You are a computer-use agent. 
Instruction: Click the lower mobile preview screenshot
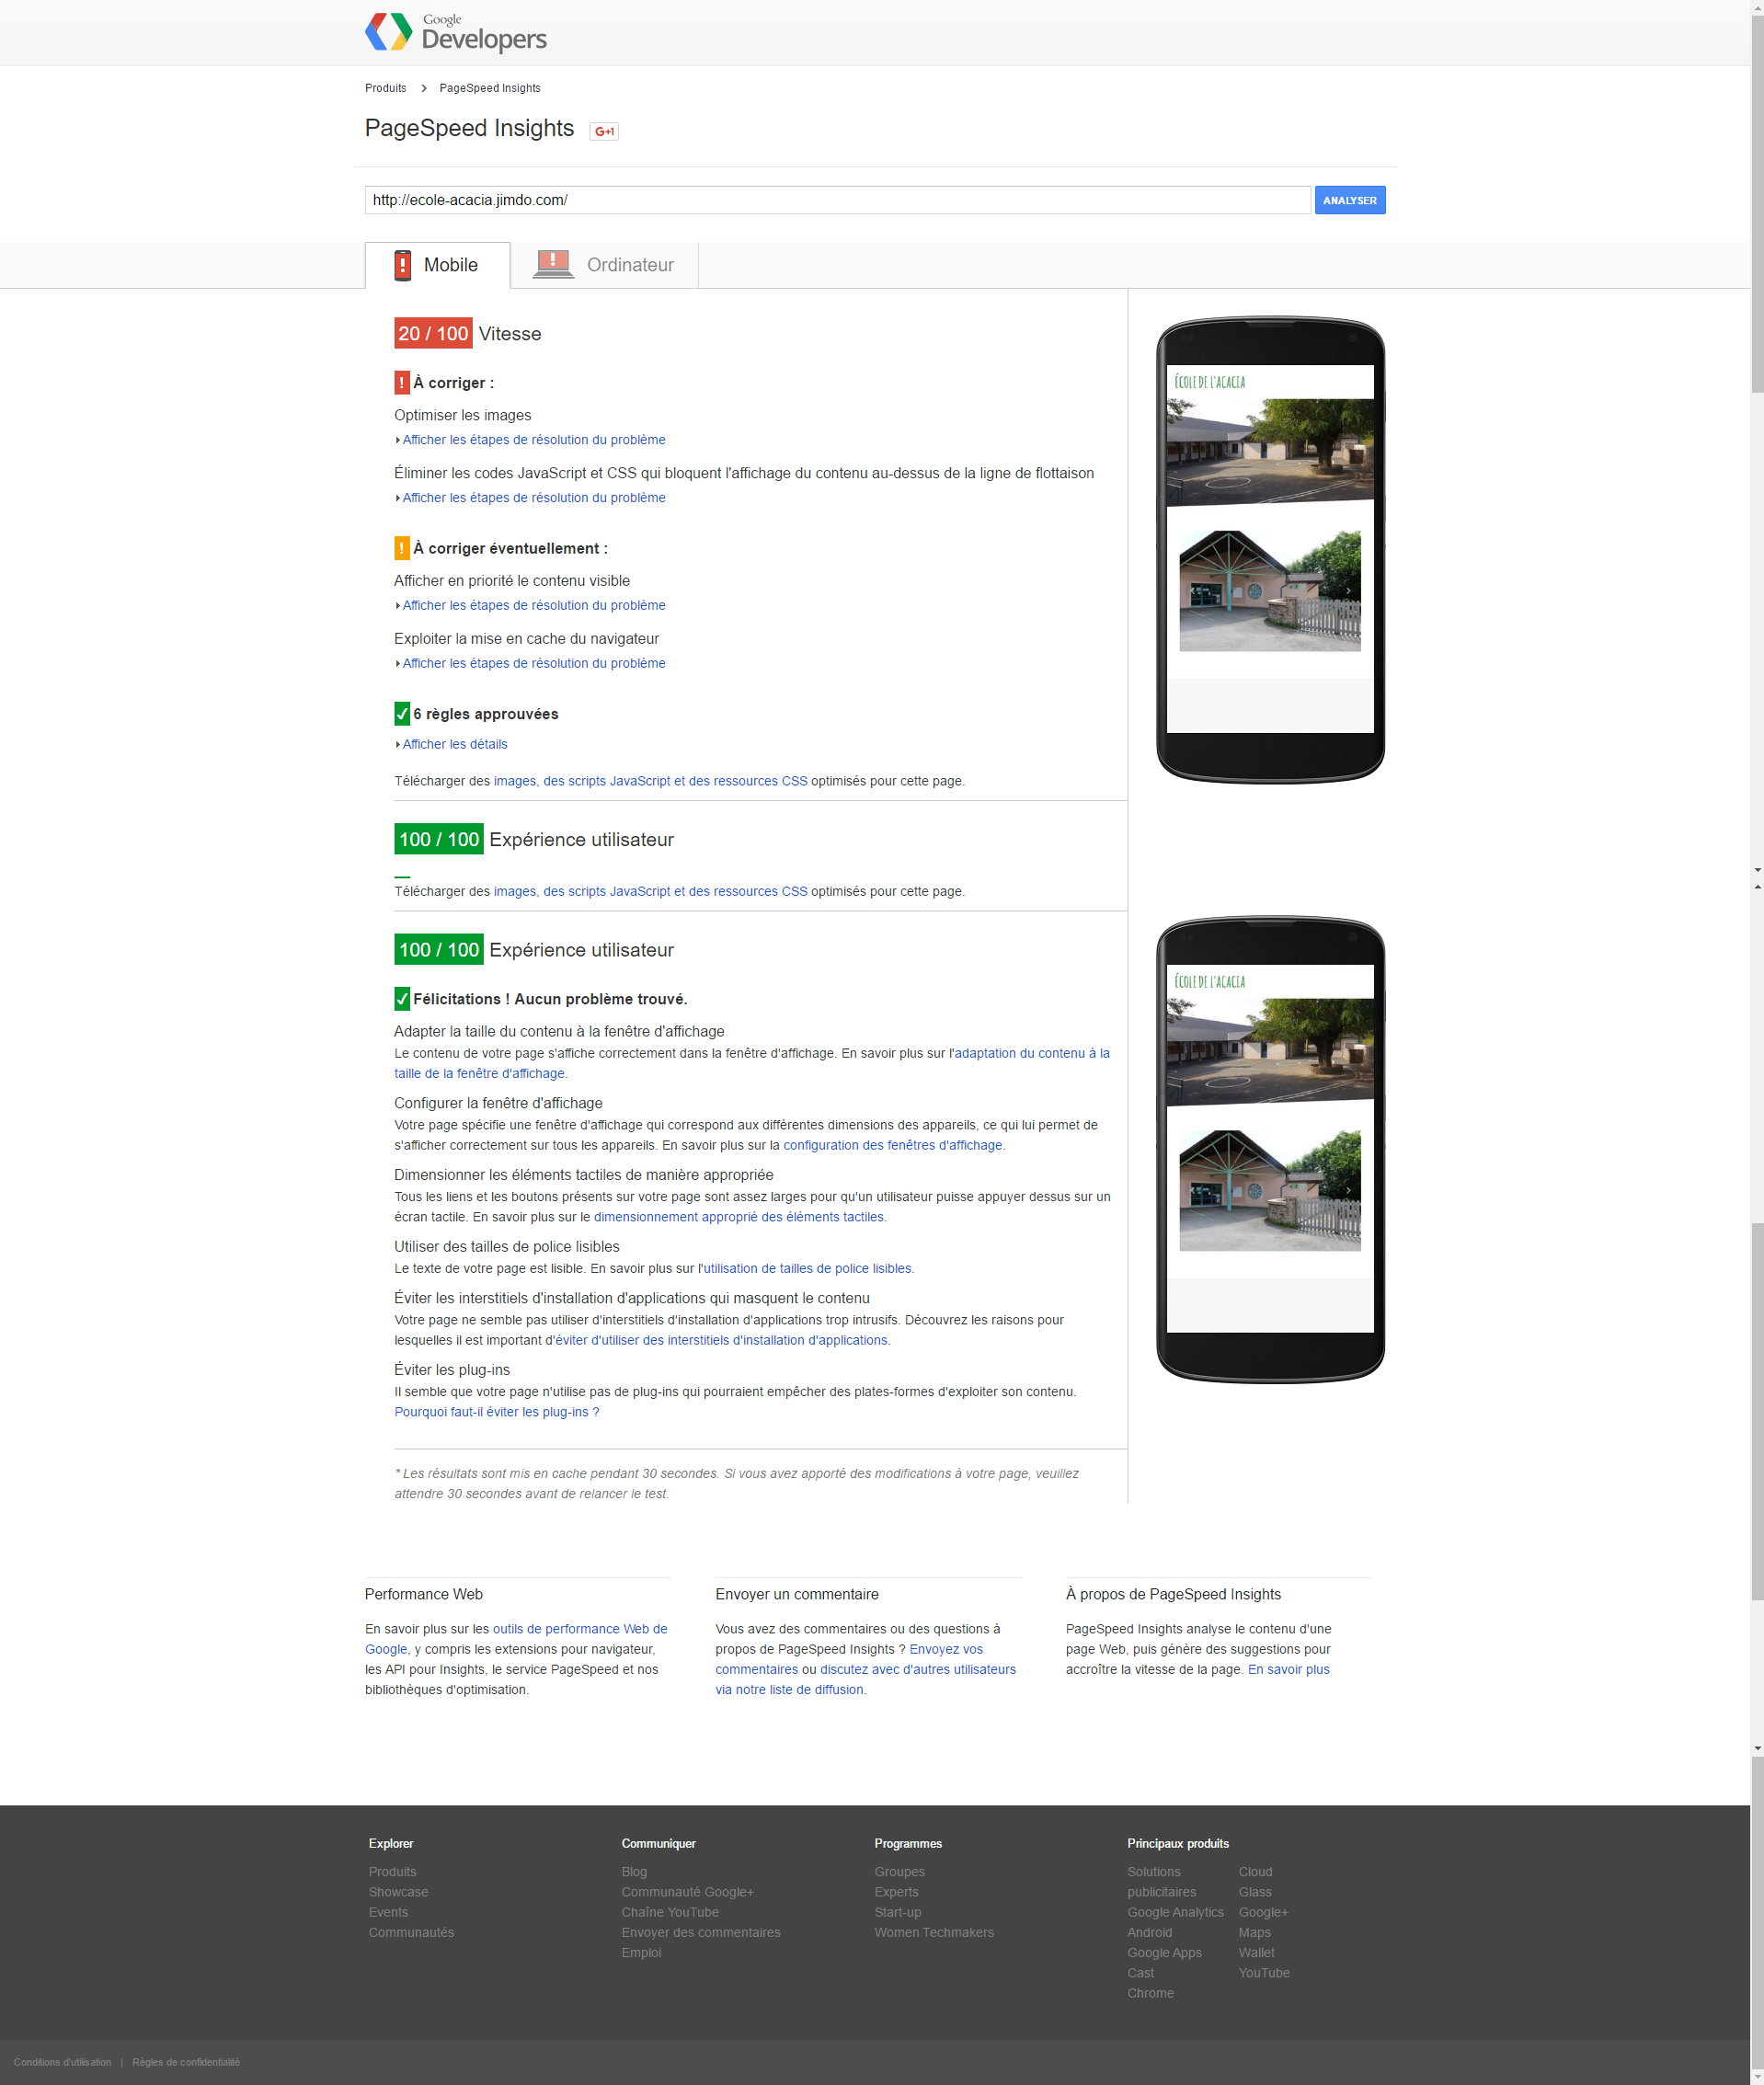pyautogui.click(x=1270, y=1148)
